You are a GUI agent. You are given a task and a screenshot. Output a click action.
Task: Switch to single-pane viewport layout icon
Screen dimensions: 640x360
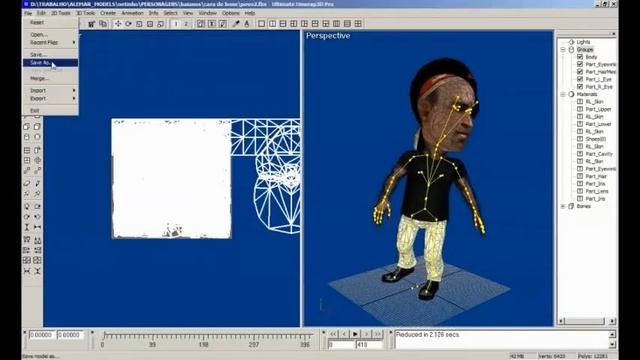pos(262,24)
